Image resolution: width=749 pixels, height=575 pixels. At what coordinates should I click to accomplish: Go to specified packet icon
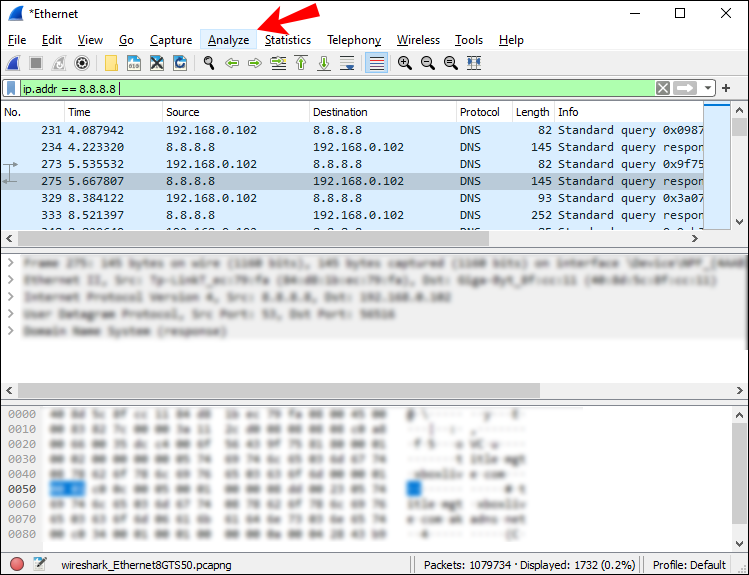pos(278,63)
